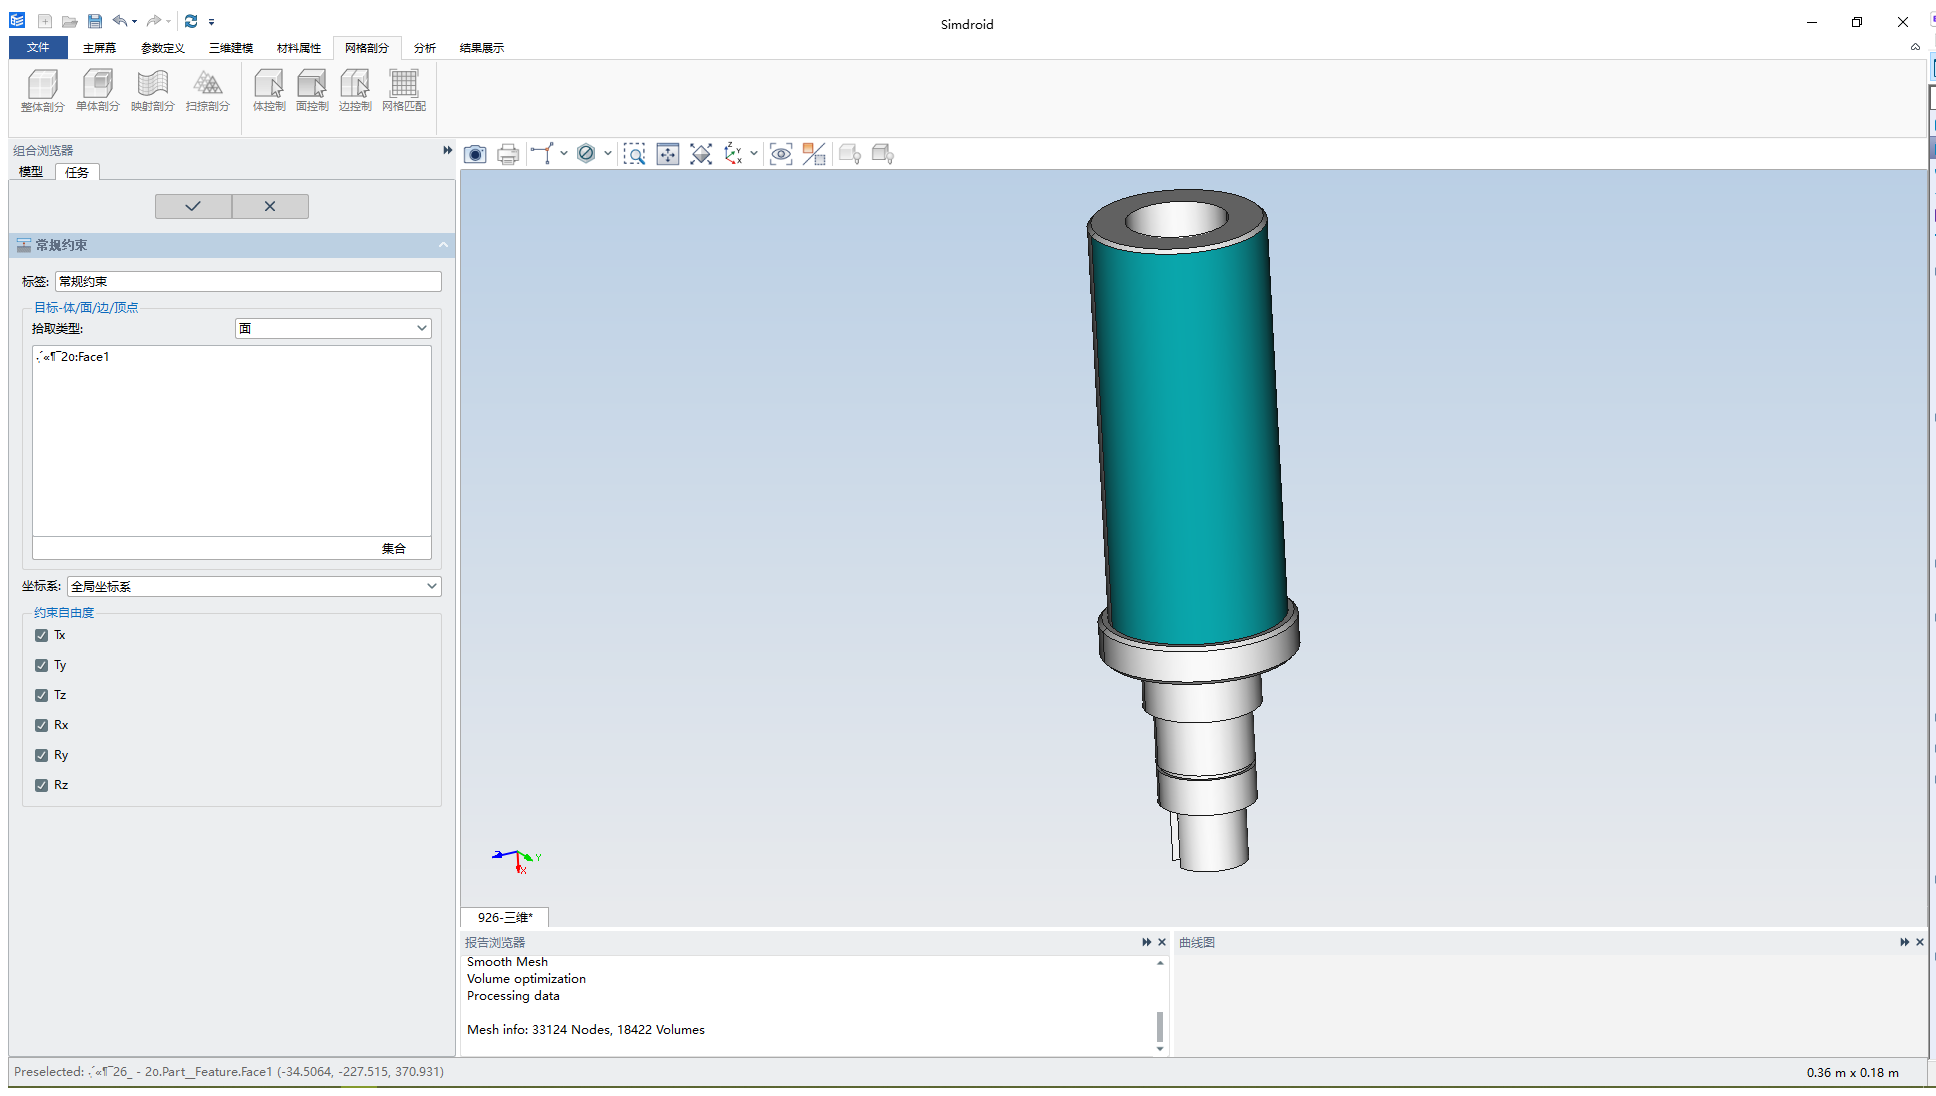Fit the model to the view
The height and width of the screenshot is (1096, 1936).
701,154
